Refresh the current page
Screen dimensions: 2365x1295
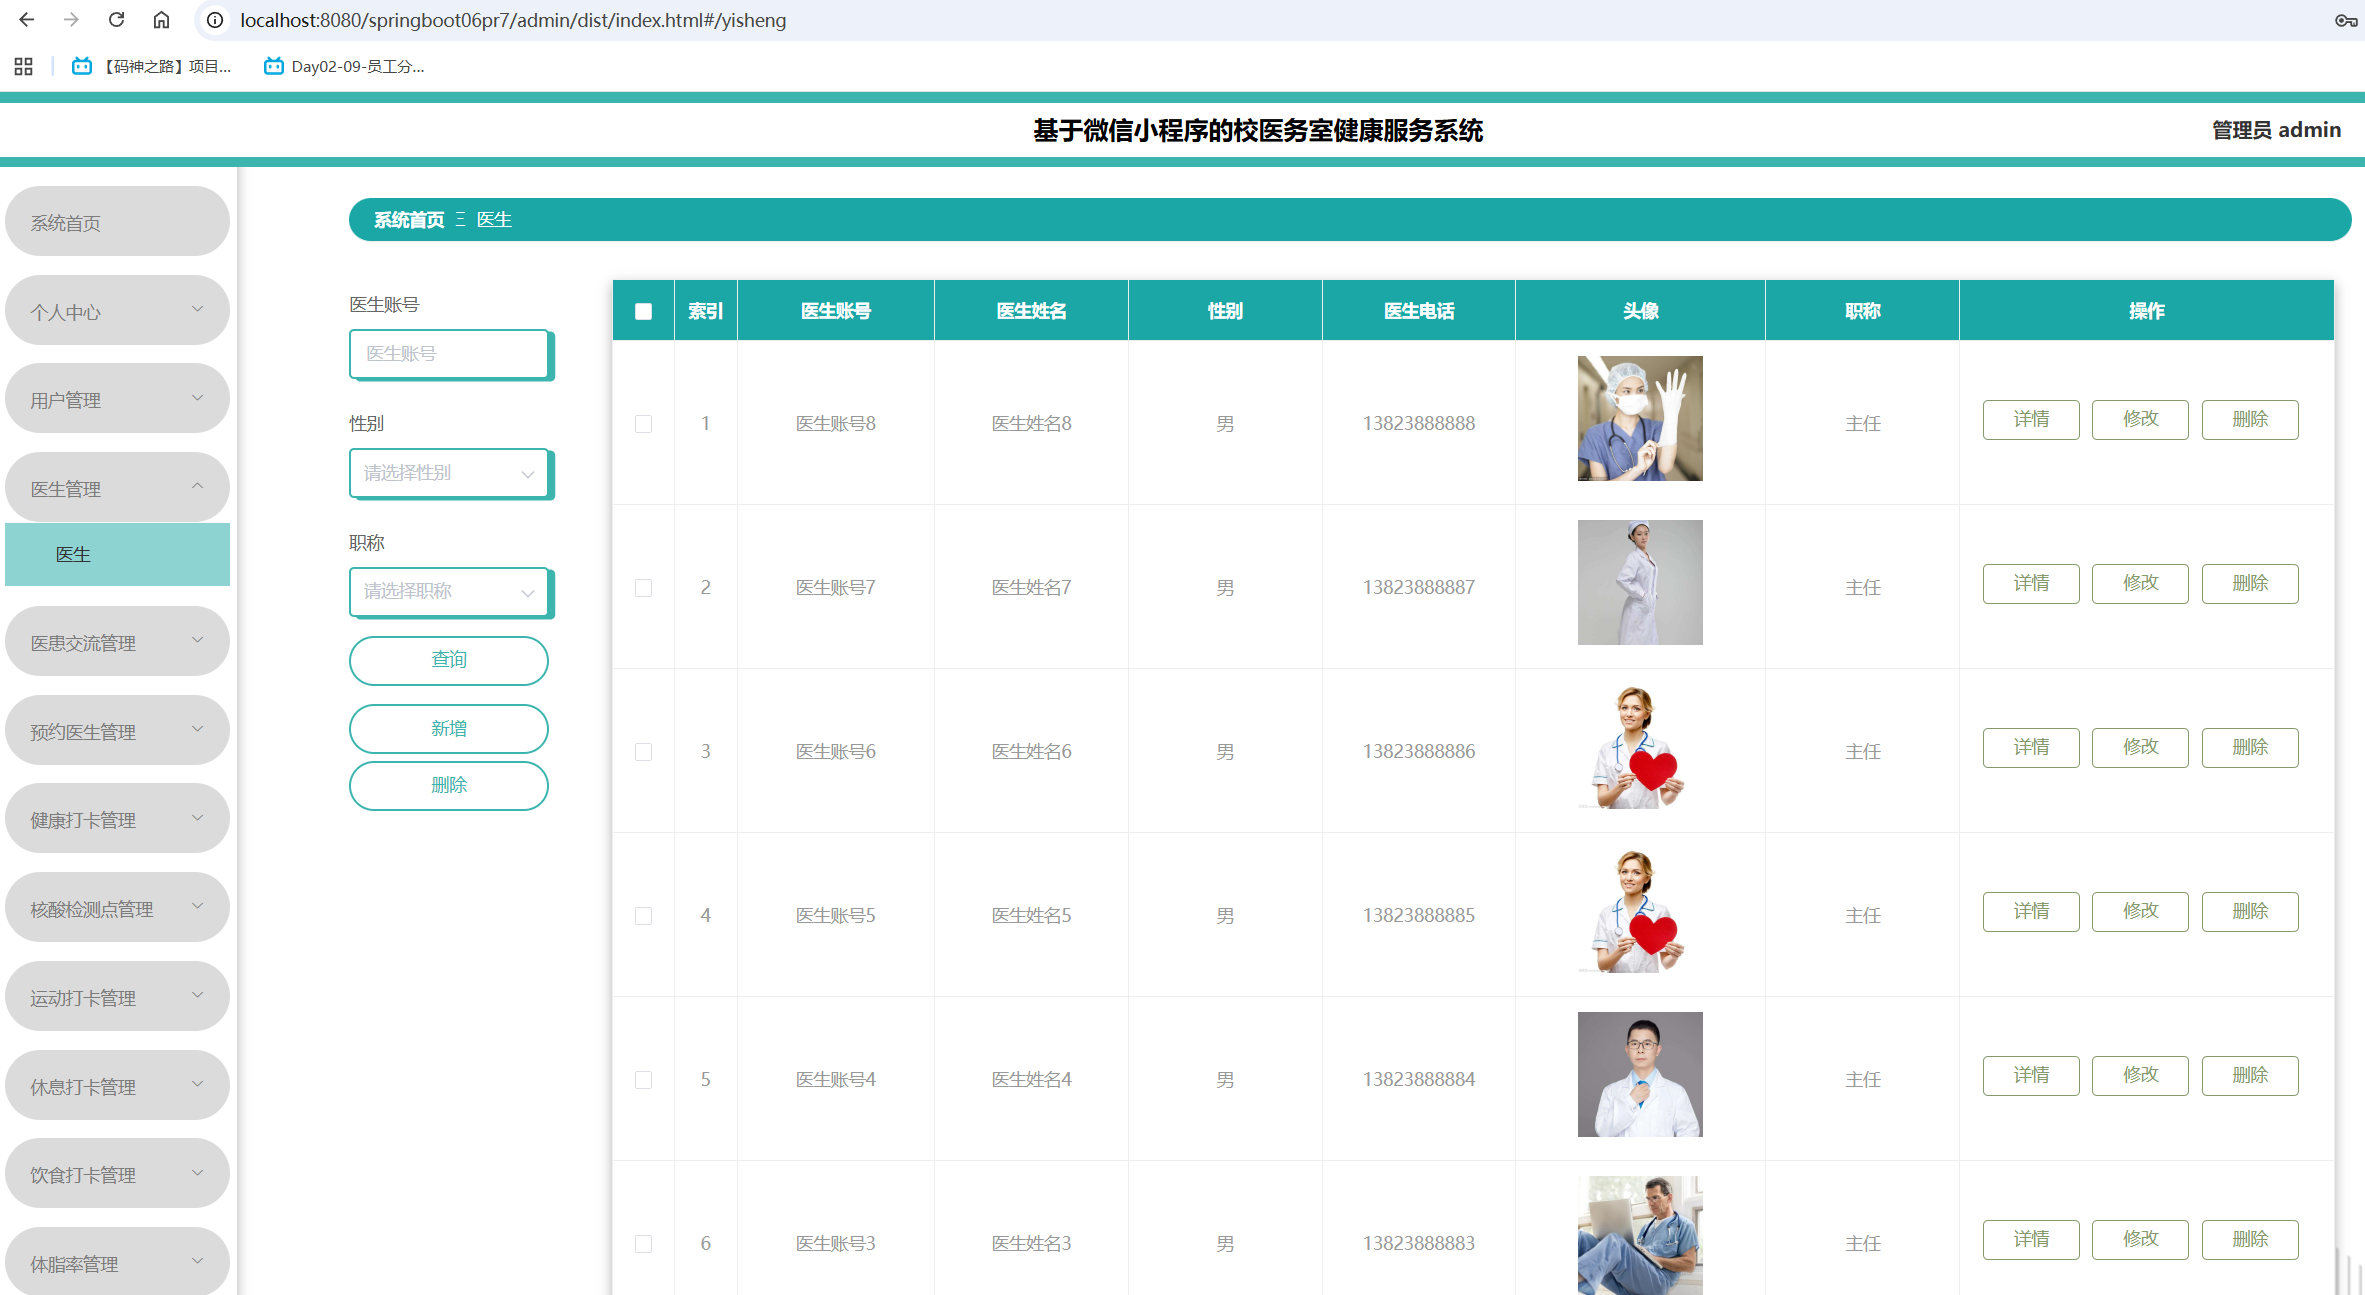[116, 20]
